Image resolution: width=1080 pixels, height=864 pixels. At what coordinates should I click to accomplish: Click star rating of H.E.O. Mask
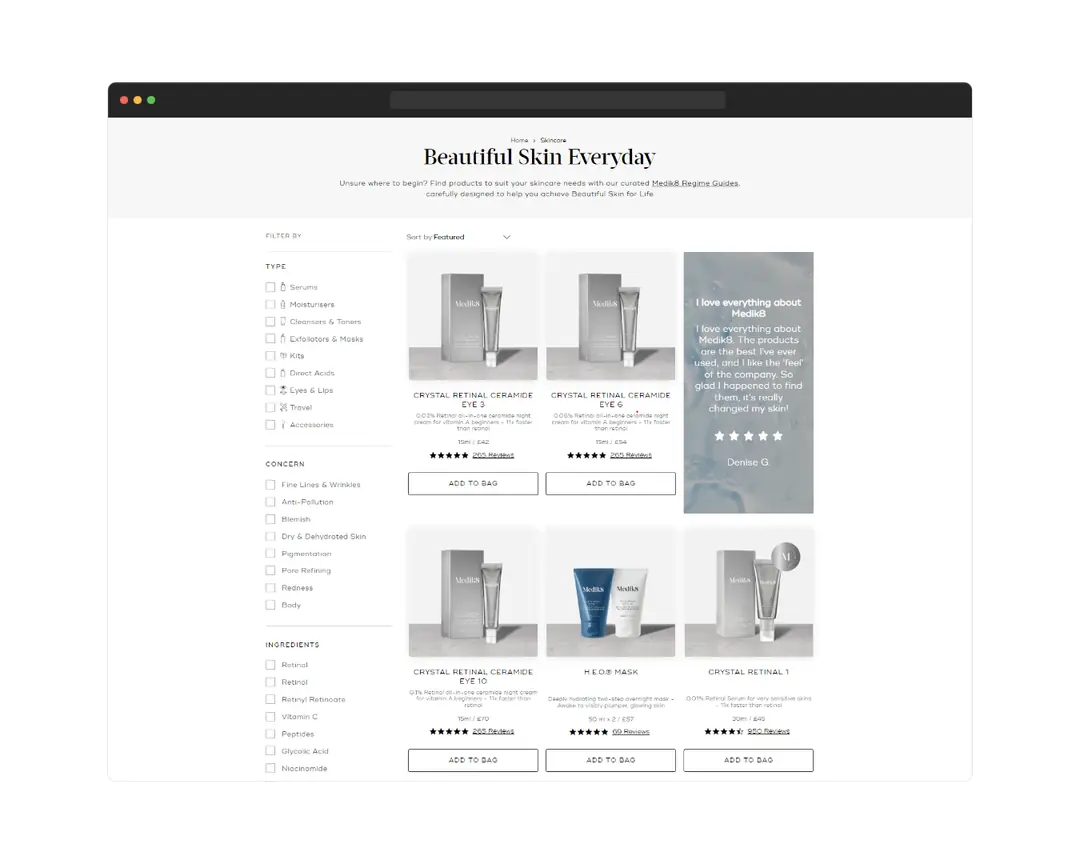point(588,732)
